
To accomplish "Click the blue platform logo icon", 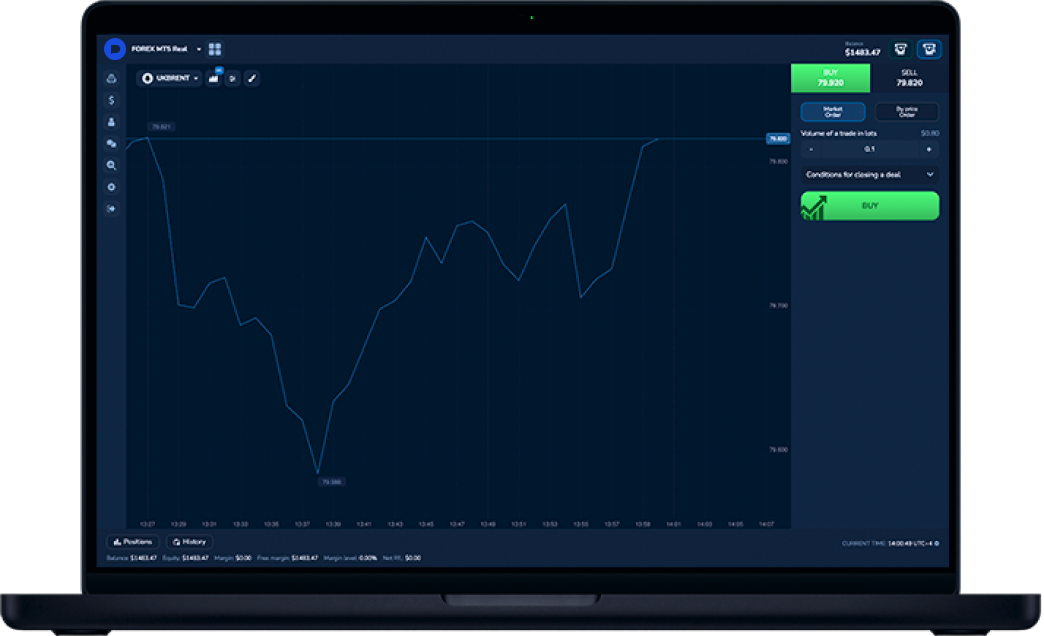I will point(115,49).
